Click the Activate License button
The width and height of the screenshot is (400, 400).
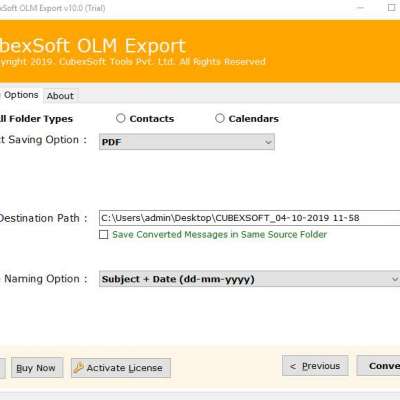click(121, 368)
